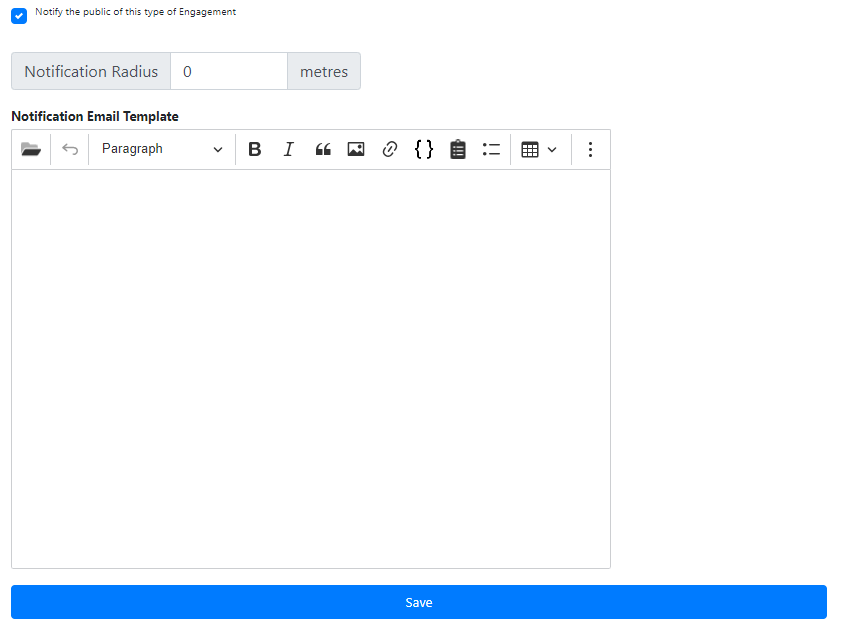Viewport: 842px width, 624px height.
Task: Click inside the email template editing area
Action: [x=310, y=368]
